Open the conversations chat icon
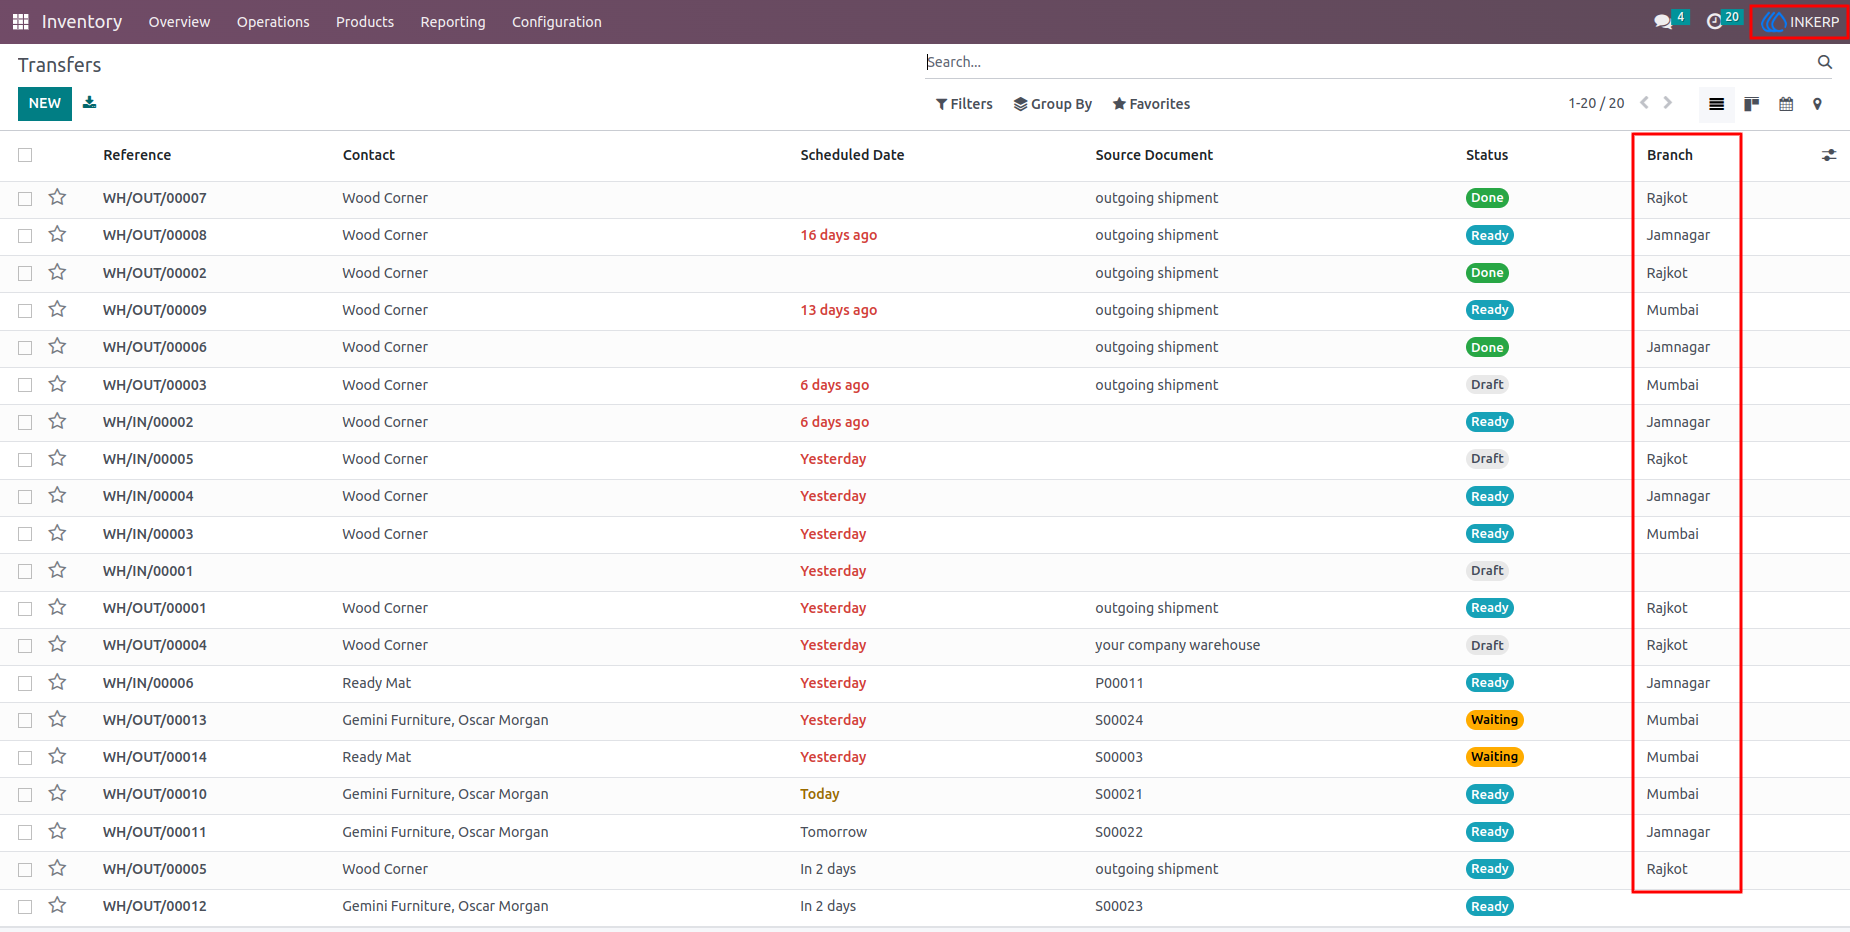The height and width of the screenshot is (932, 1850). click(1663, 22)
